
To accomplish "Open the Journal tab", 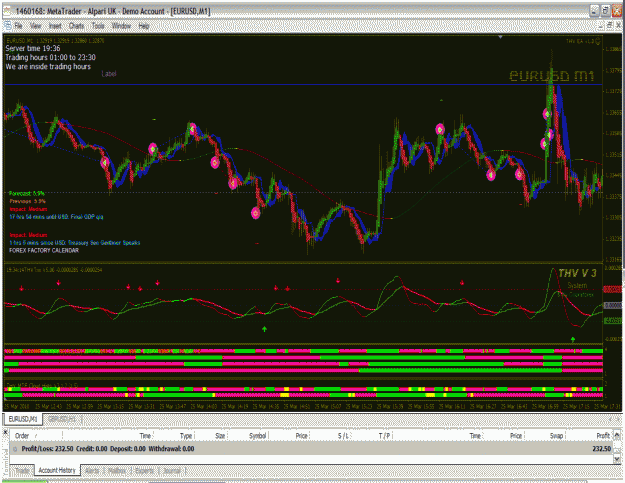I will pyautogui.click(x=172, y=471).
